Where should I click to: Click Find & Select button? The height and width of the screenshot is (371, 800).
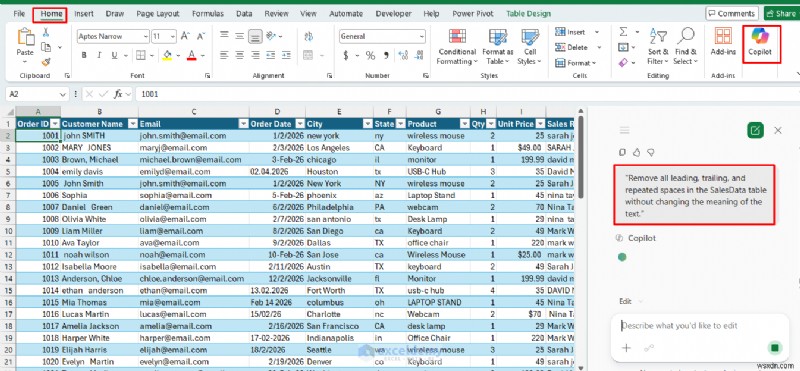685,46
